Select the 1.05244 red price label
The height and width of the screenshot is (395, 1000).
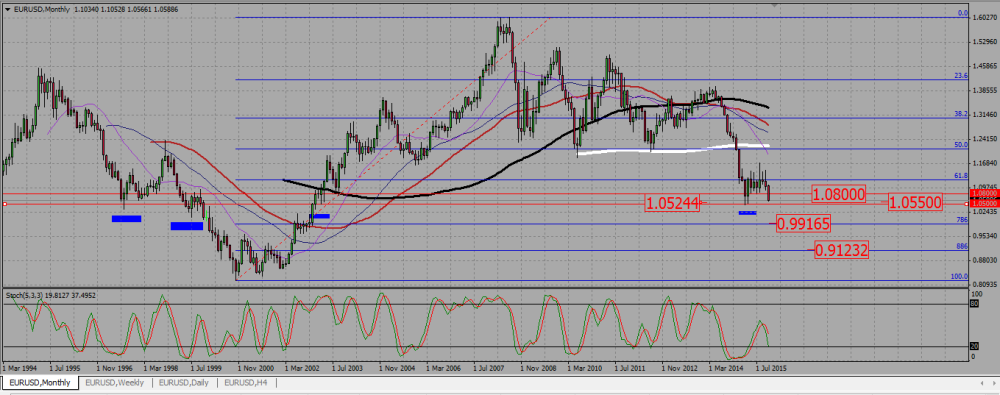click(x=672, y=203)
